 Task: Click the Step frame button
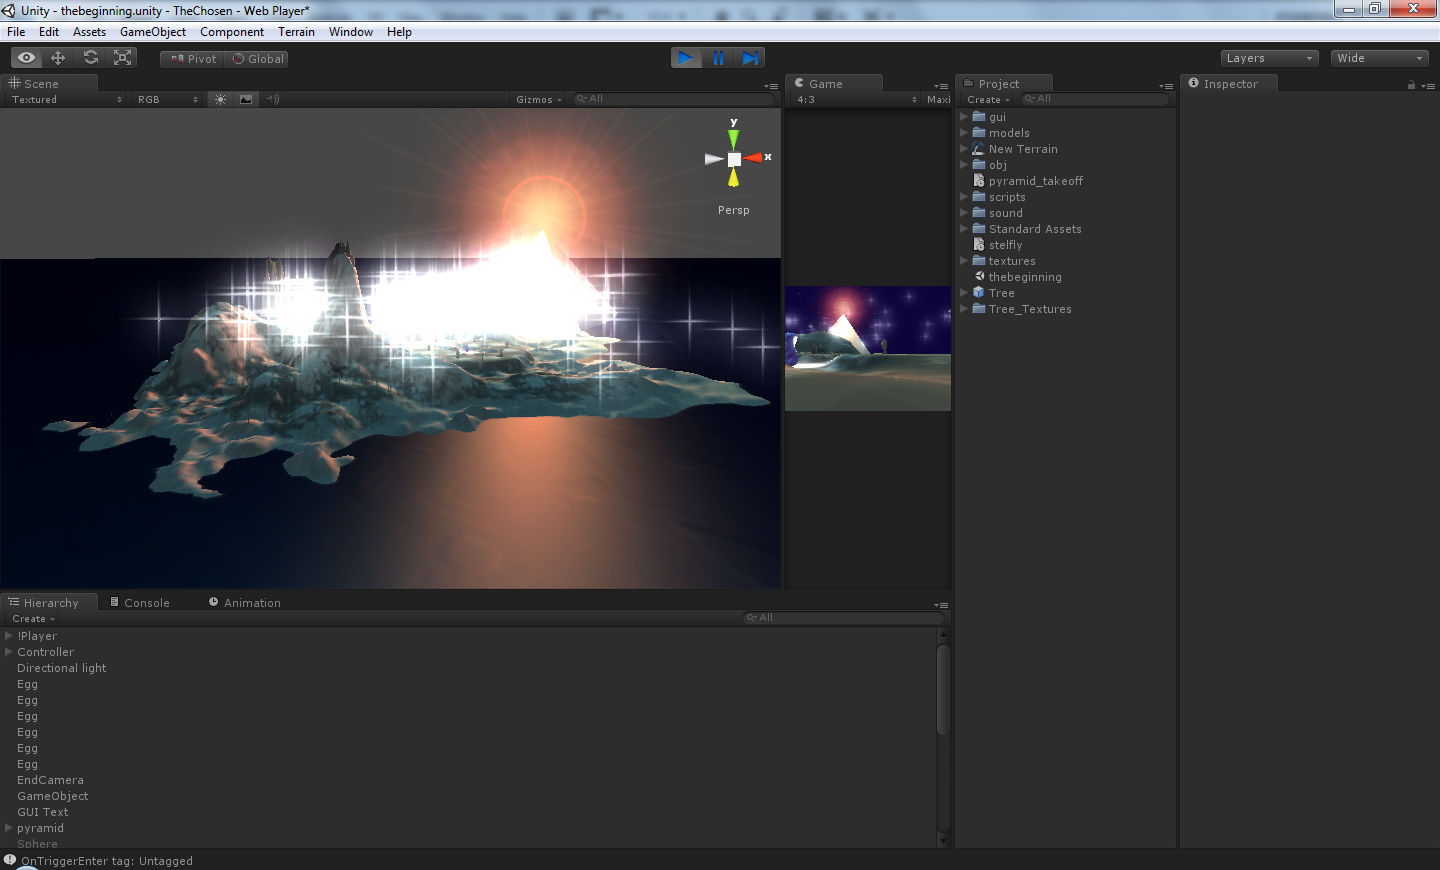[x=750, y=58]
